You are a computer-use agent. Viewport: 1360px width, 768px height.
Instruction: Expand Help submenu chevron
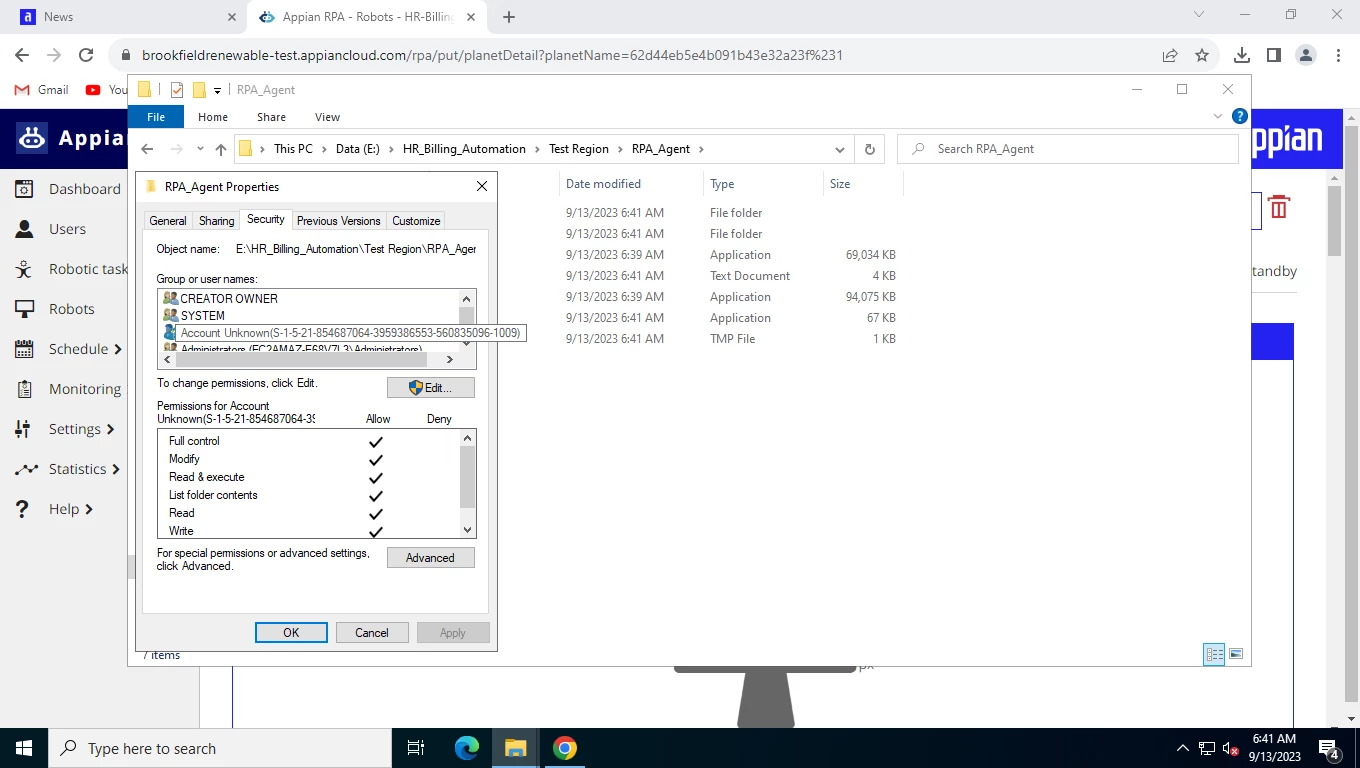pos(89,509)
